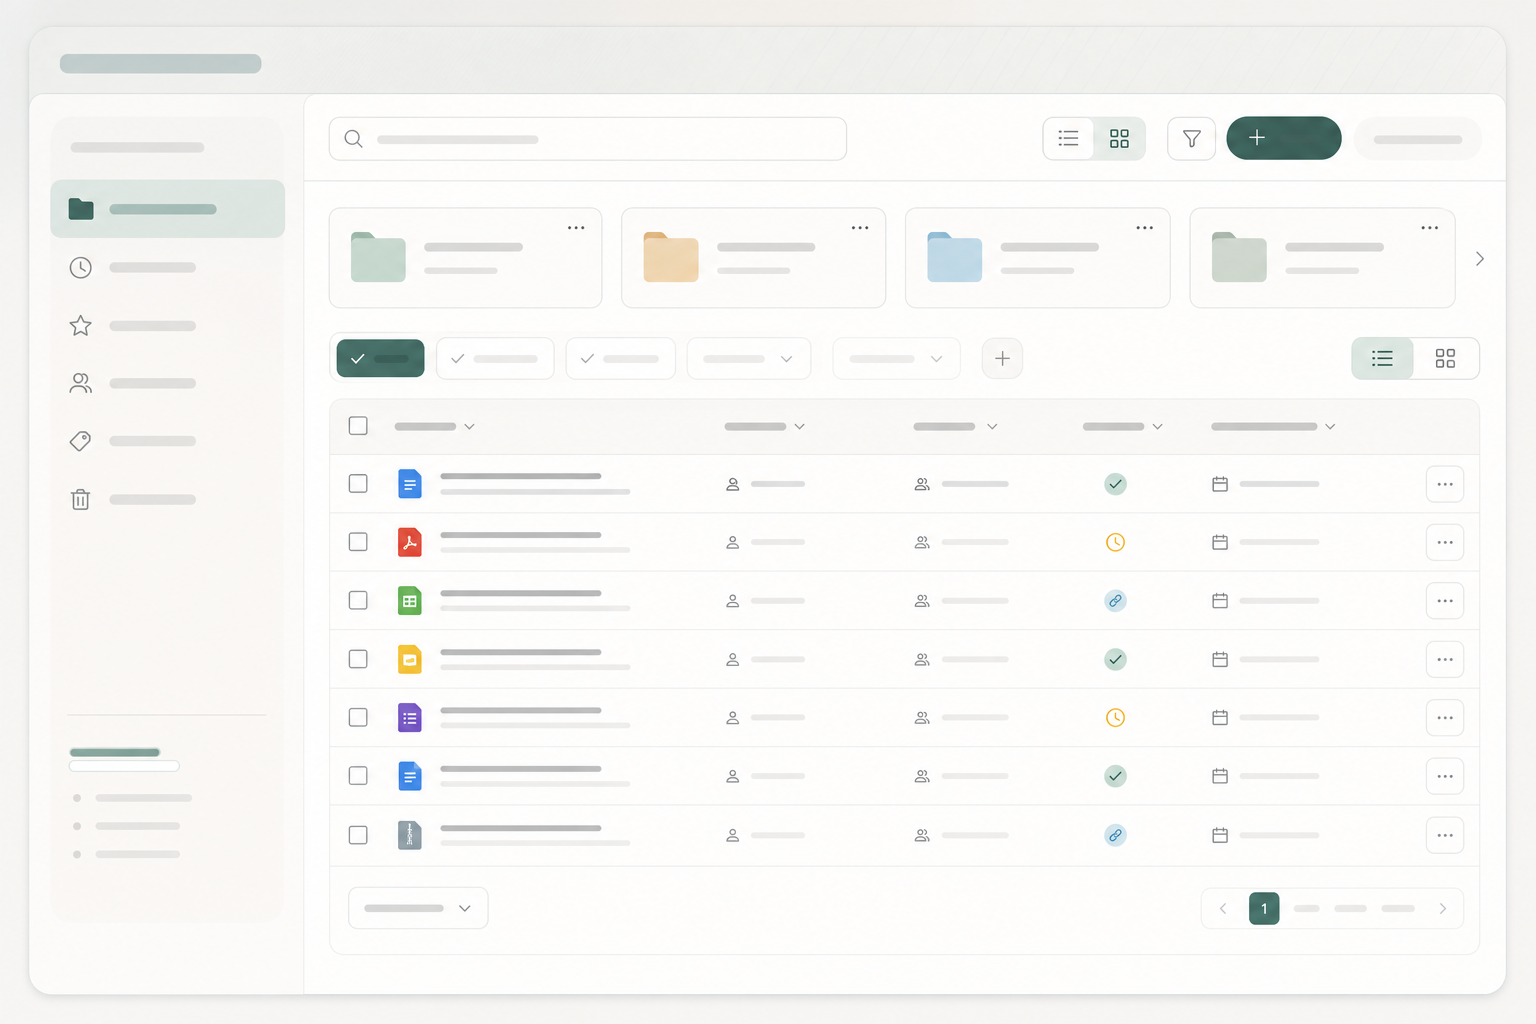
Task: Tick the checkbox for the yellow slides row
Action: [x=358, y=659]
